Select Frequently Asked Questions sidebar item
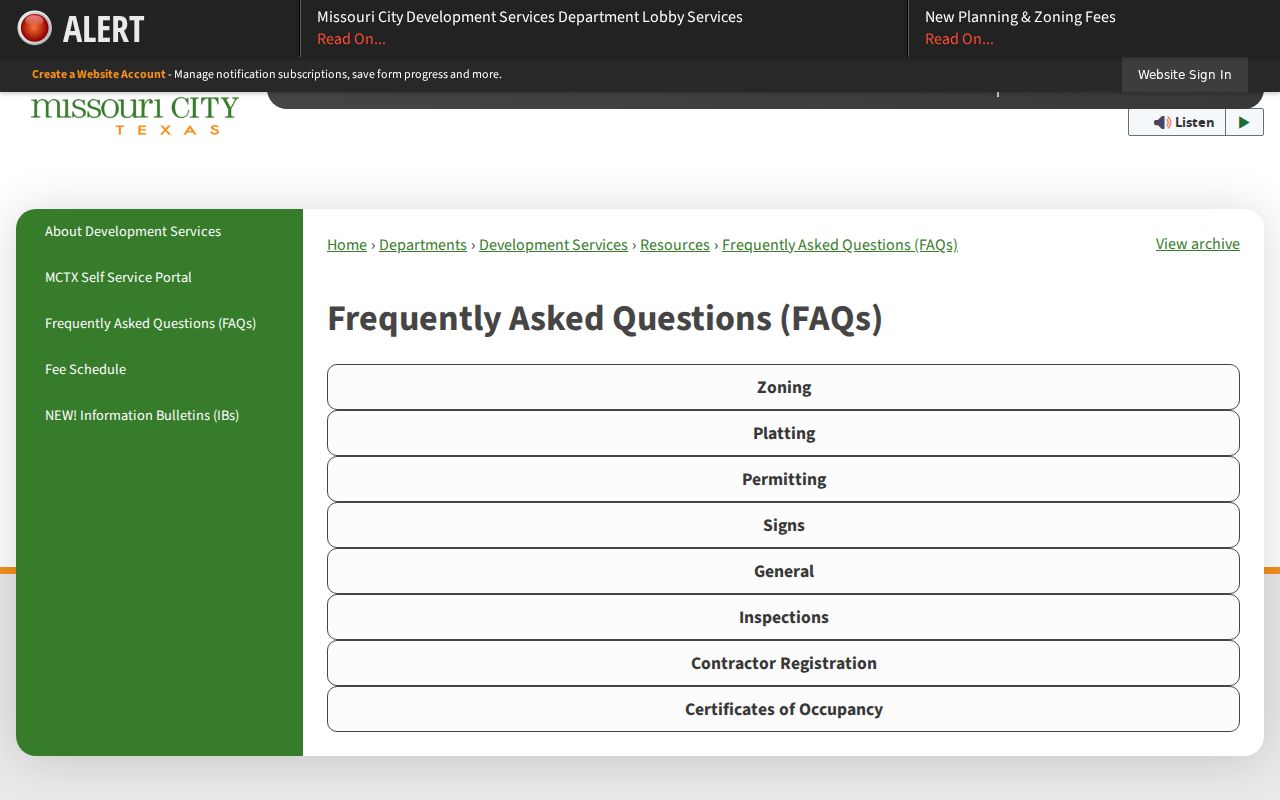The image size is (1280, 800). click(x=150, y=323)
